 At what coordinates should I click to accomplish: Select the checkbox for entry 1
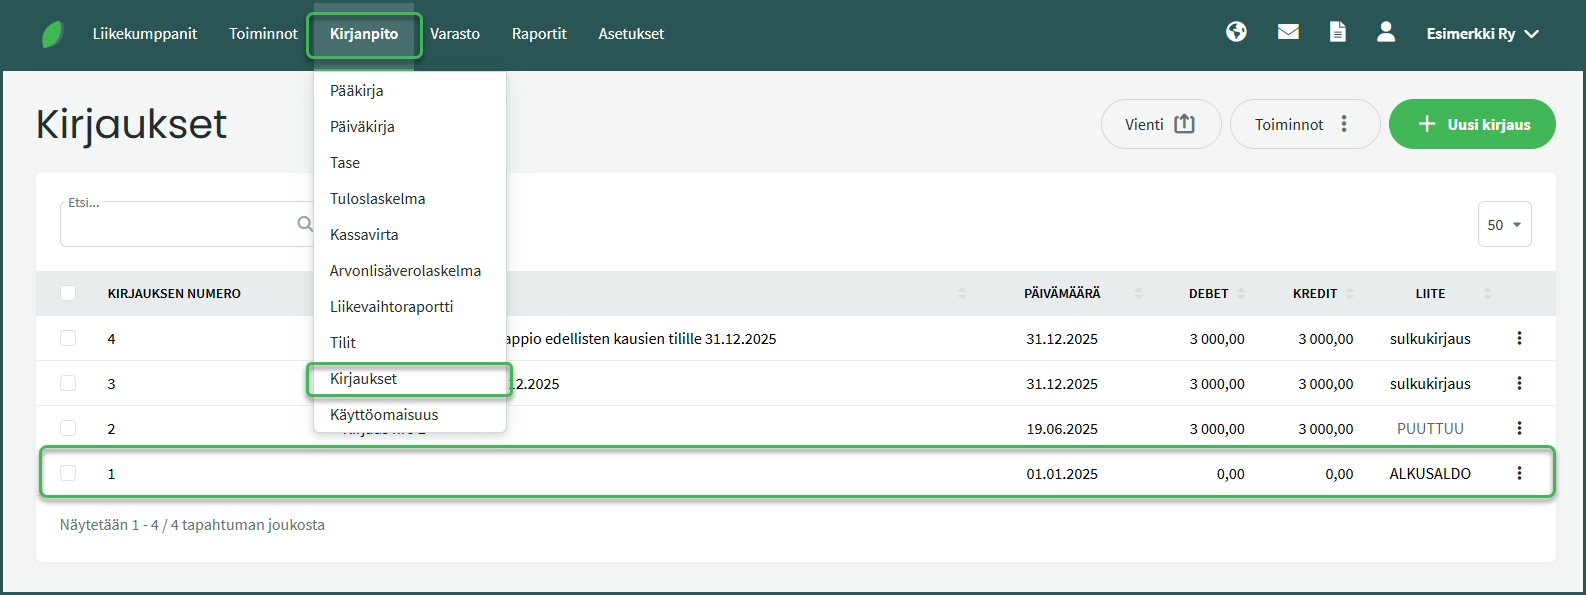point(68,473)
